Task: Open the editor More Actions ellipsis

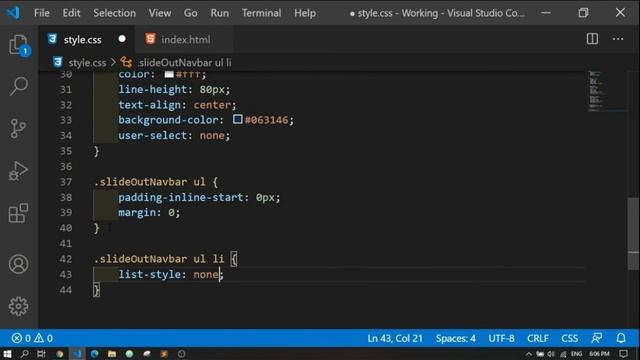Action: [618, 39]
